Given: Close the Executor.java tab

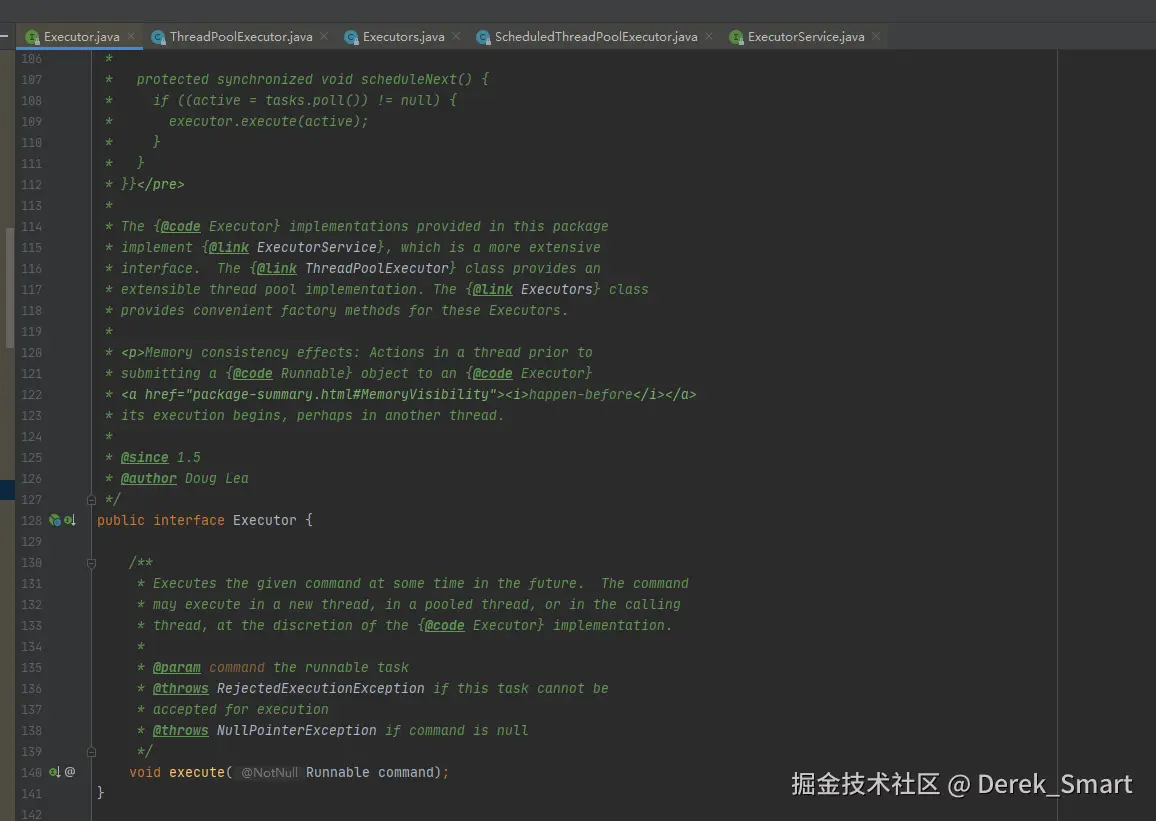Looking at the screenshot, I should [131, 36].
